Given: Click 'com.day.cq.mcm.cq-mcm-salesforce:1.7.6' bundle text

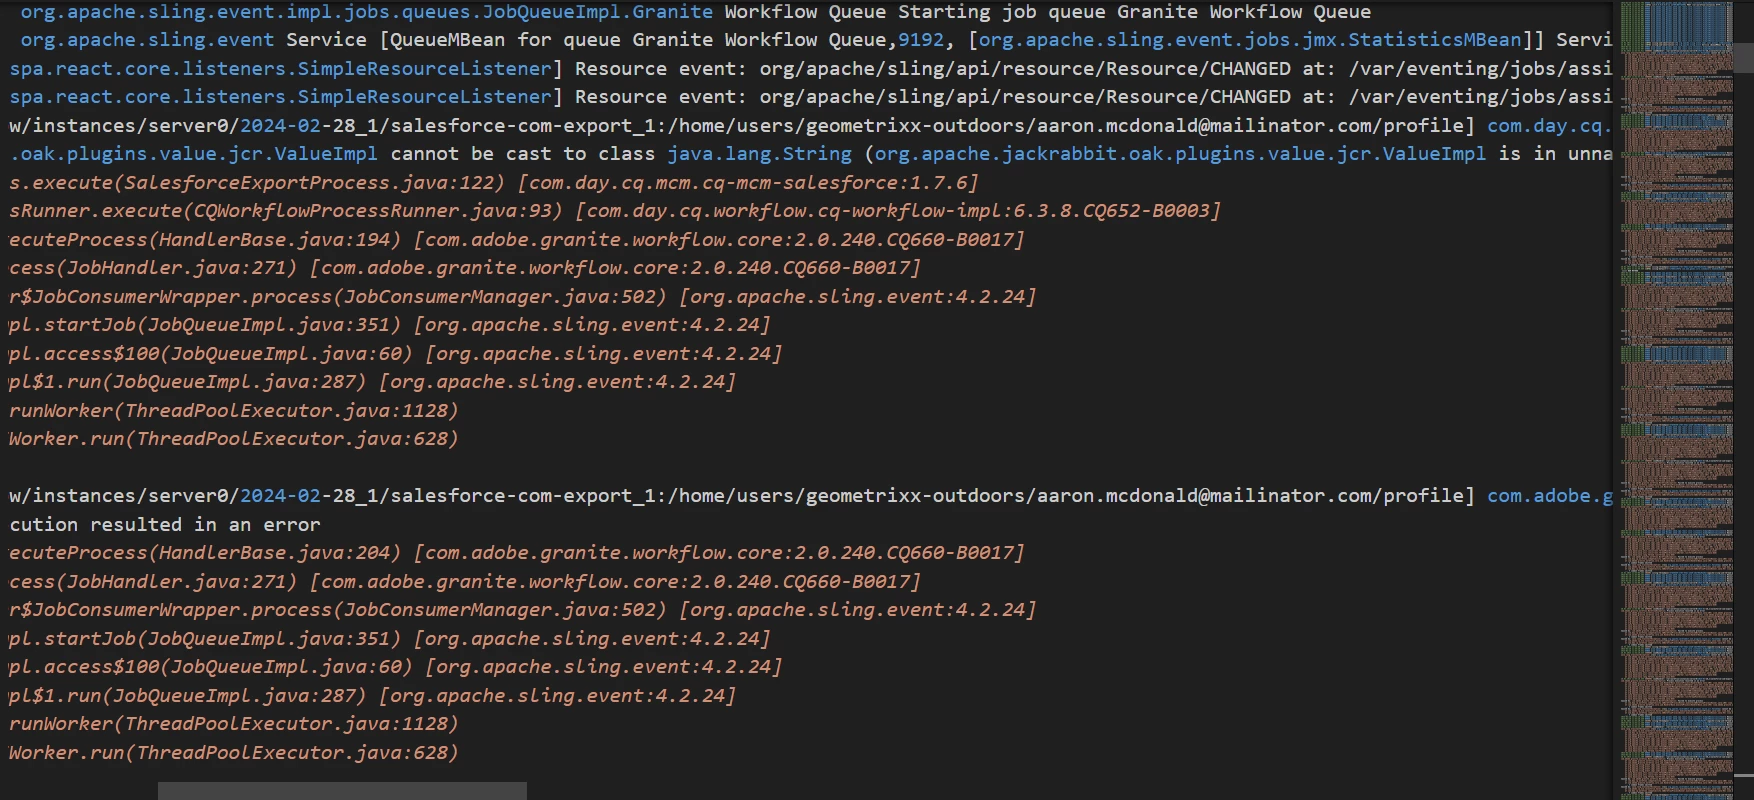Looking at the screenshot, I should pos(748,183).
